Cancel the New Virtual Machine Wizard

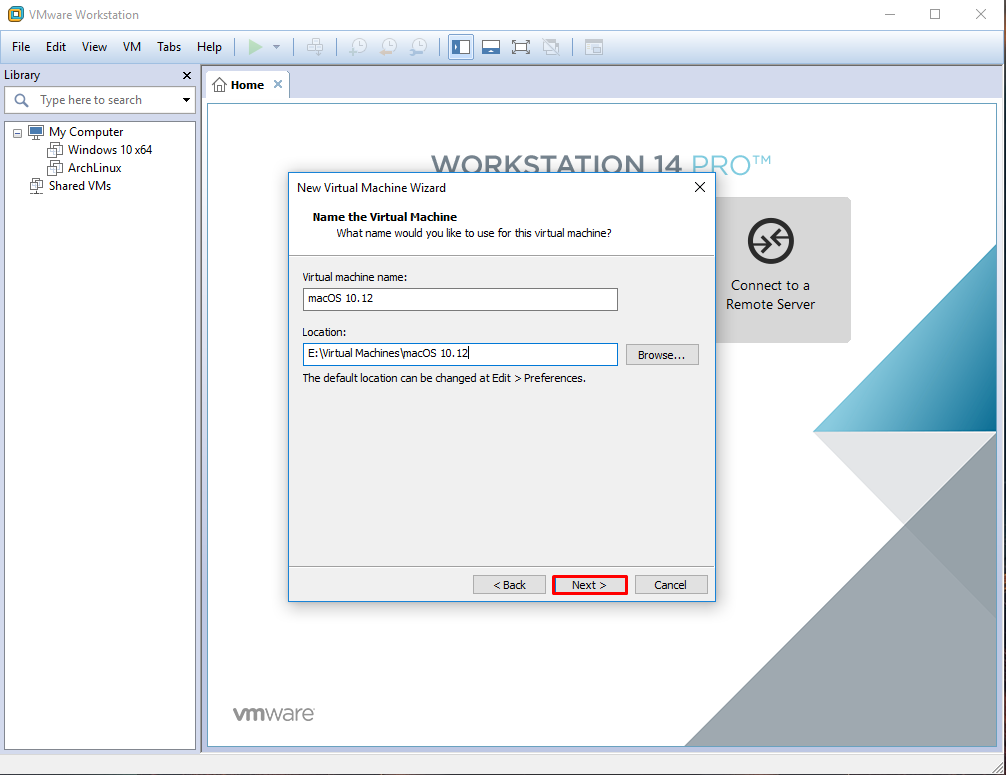click(670, 585)
